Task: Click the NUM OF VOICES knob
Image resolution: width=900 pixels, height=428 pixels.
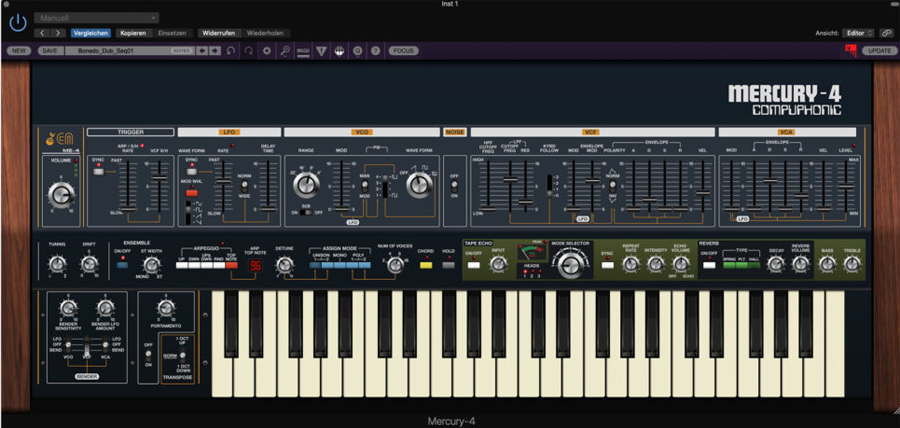Action: [394, 264]
